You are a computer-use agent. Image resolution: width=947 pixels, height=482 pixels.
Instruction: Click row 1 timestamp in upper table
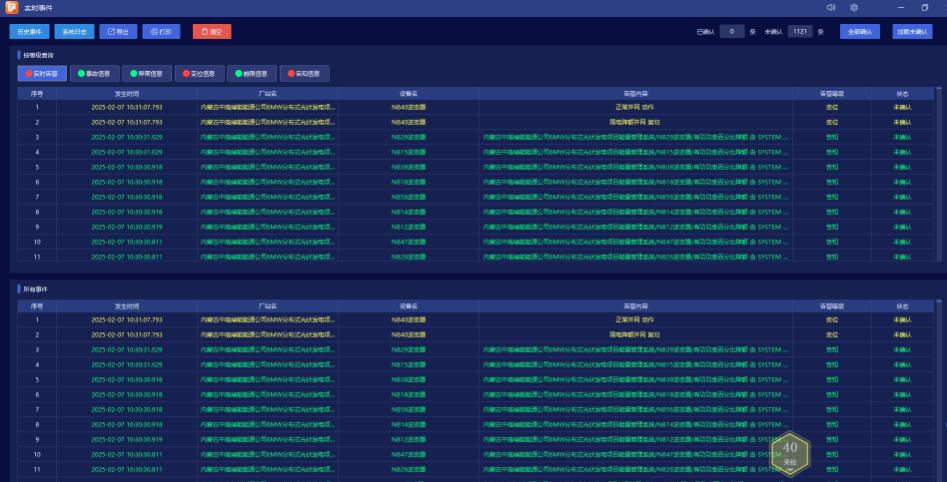tap(127, 108)
